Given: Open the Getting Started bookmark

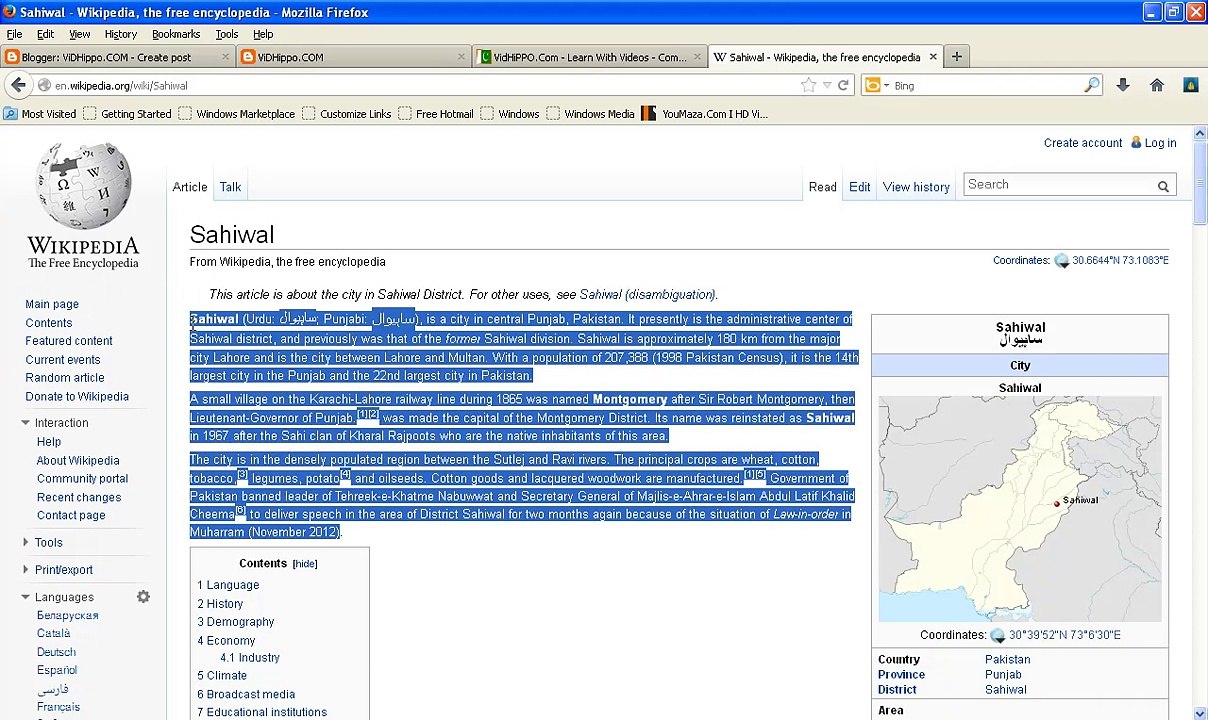Looking at the screenshot, I should [x=127, y=114].
